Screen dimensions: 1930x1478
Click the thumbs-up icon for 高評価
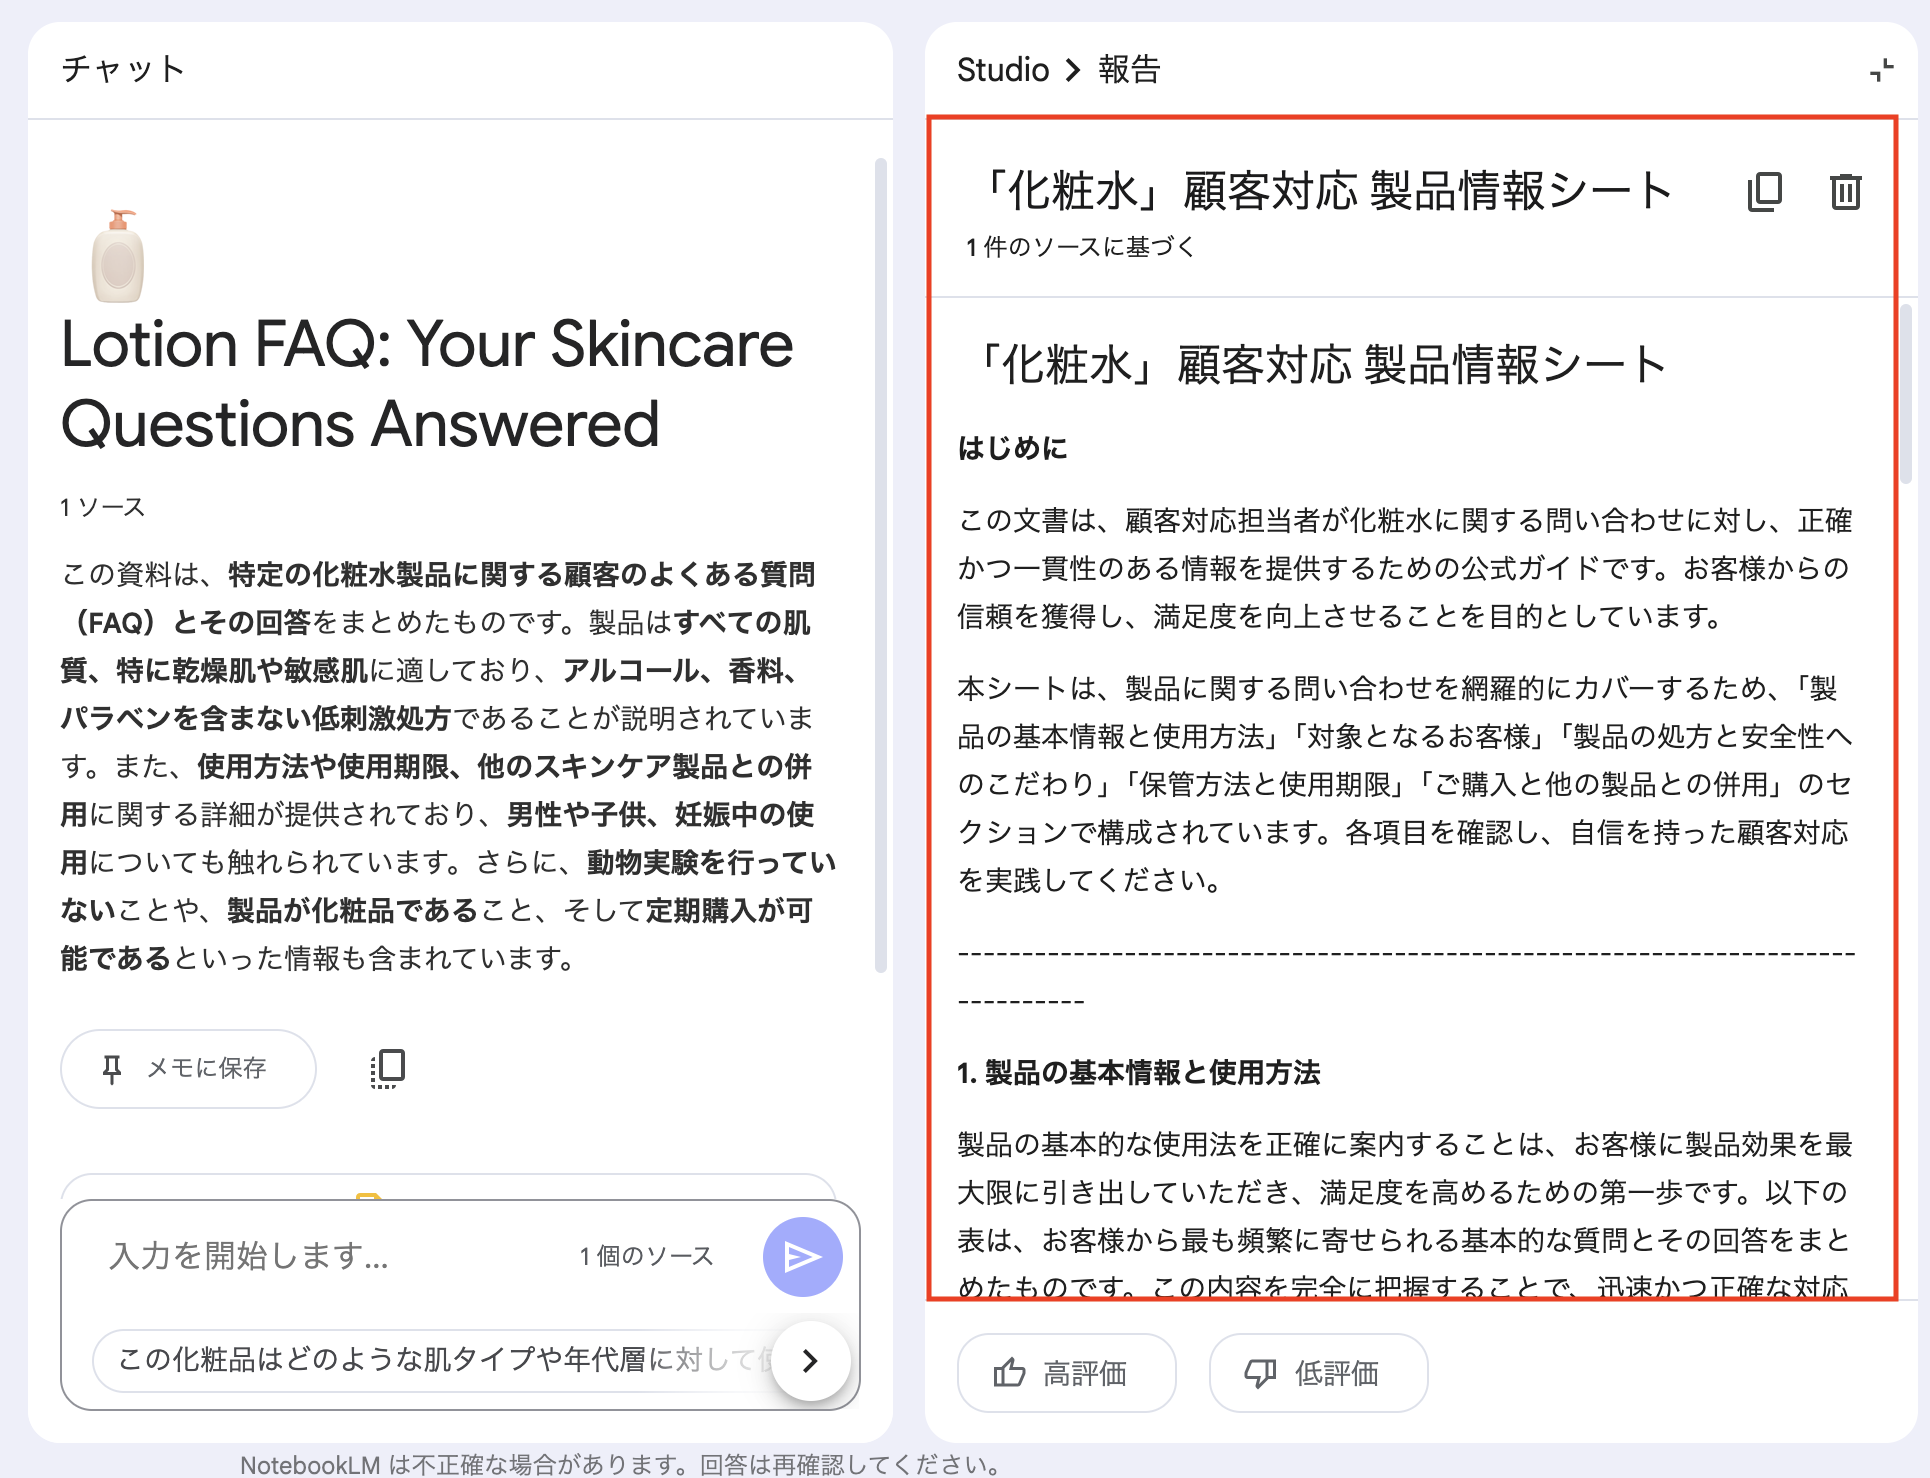pos(1009,1373)
